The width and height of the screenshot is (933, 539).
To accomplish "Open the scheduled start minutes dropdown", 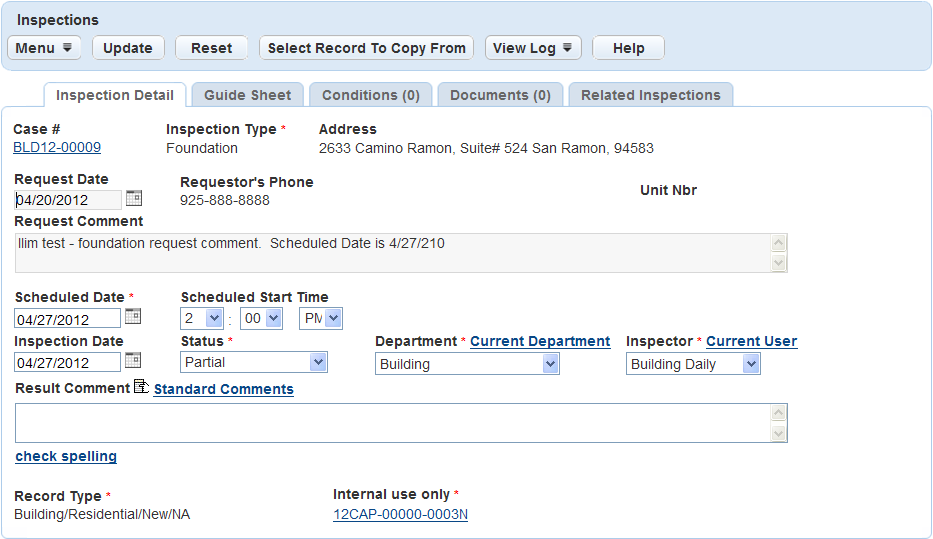I will pos(263,318).
